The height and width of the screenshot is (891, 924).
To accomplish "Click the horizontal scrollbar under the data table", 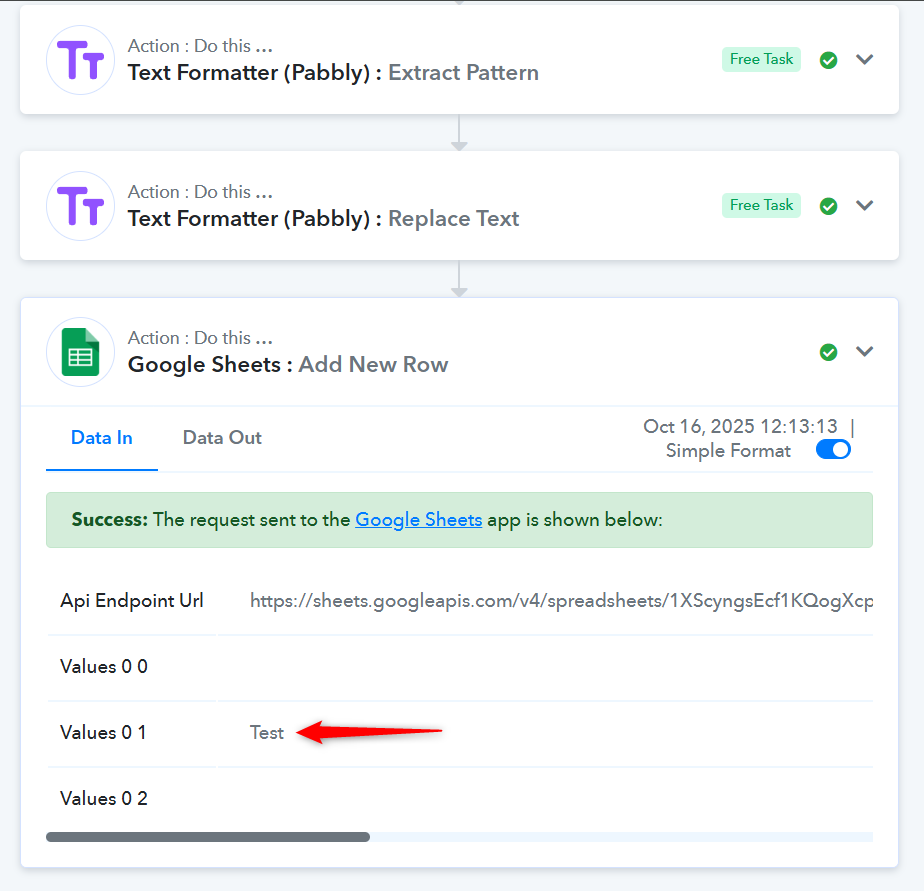I will [208, 837].
